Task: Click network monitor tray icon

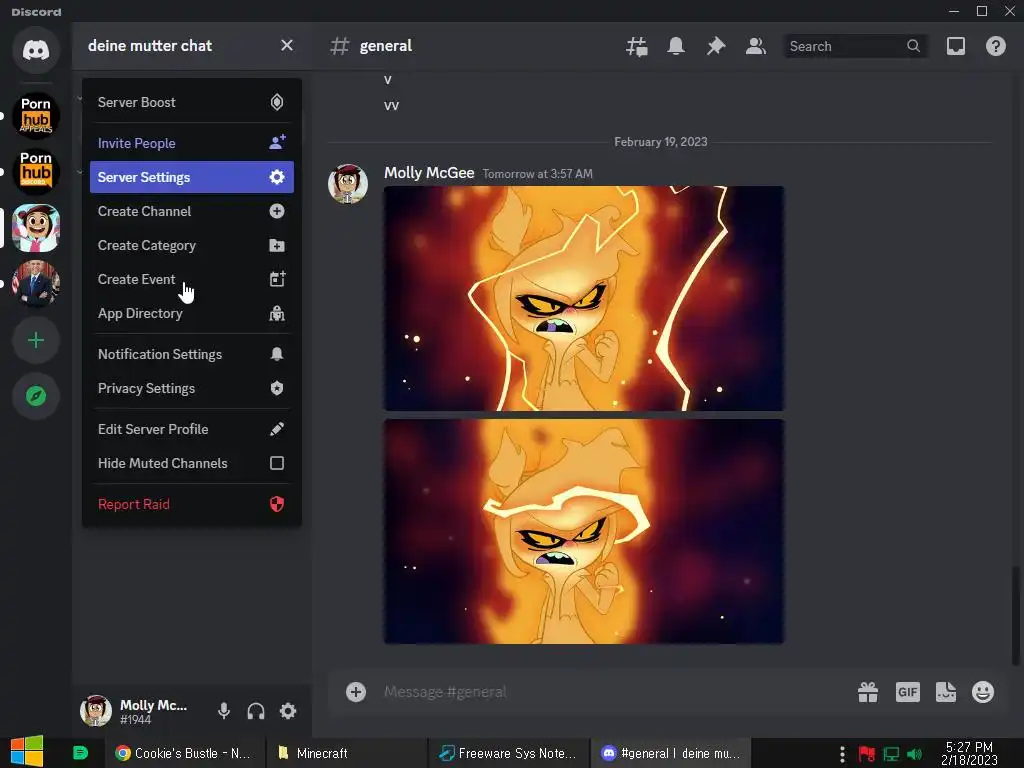Action: [x=891, y=754]
